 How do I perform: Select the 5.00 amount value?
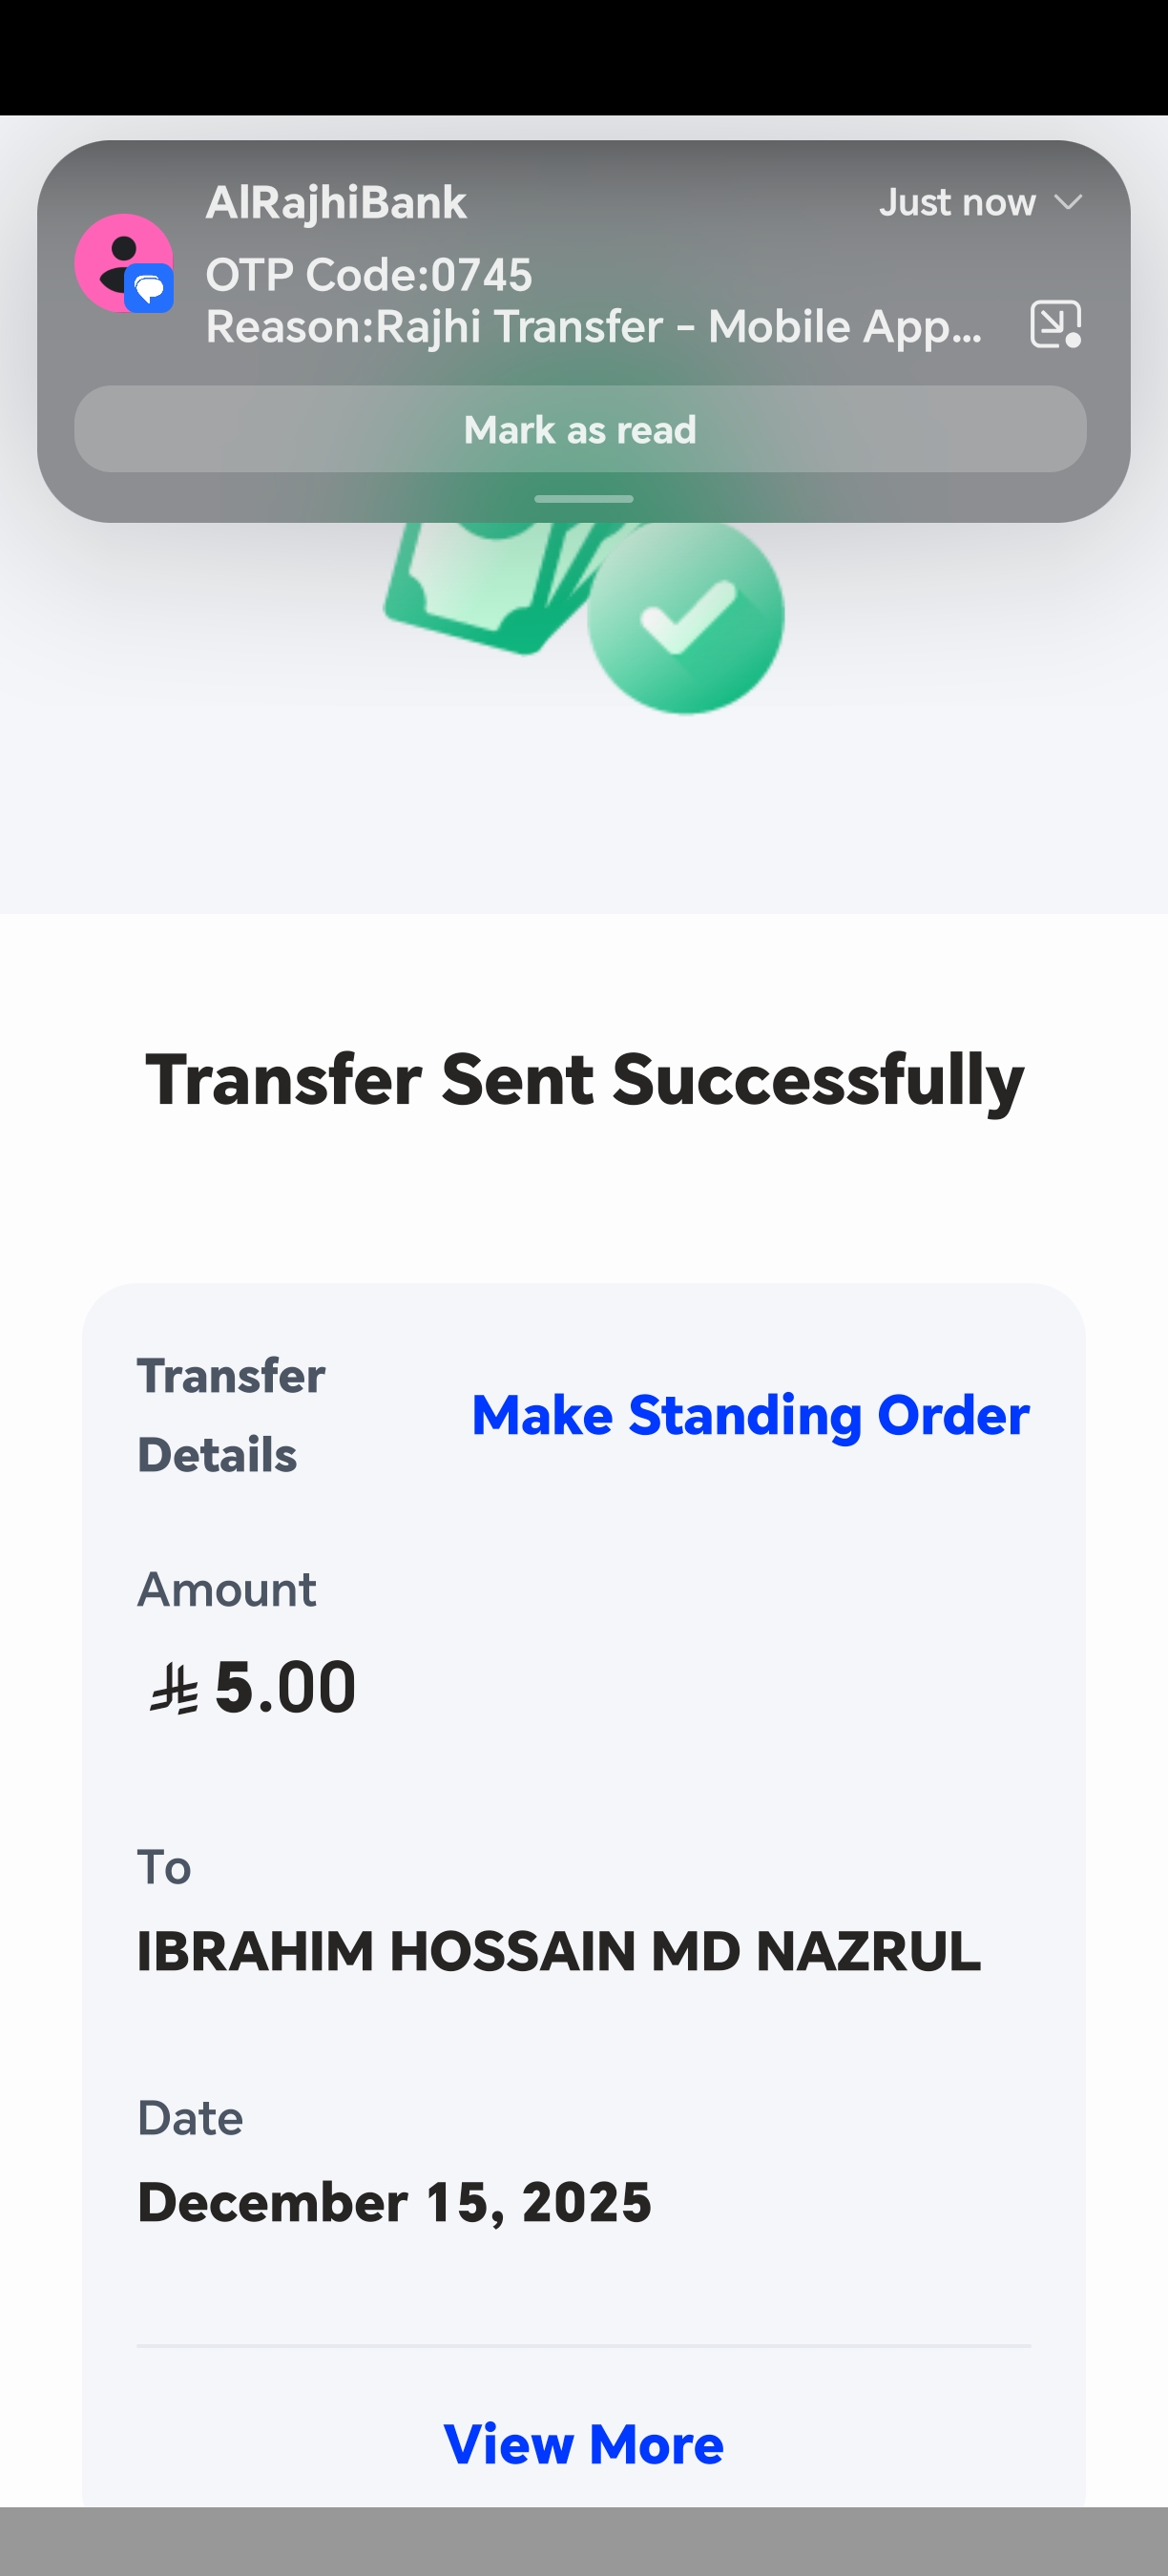click(285, 1688)
